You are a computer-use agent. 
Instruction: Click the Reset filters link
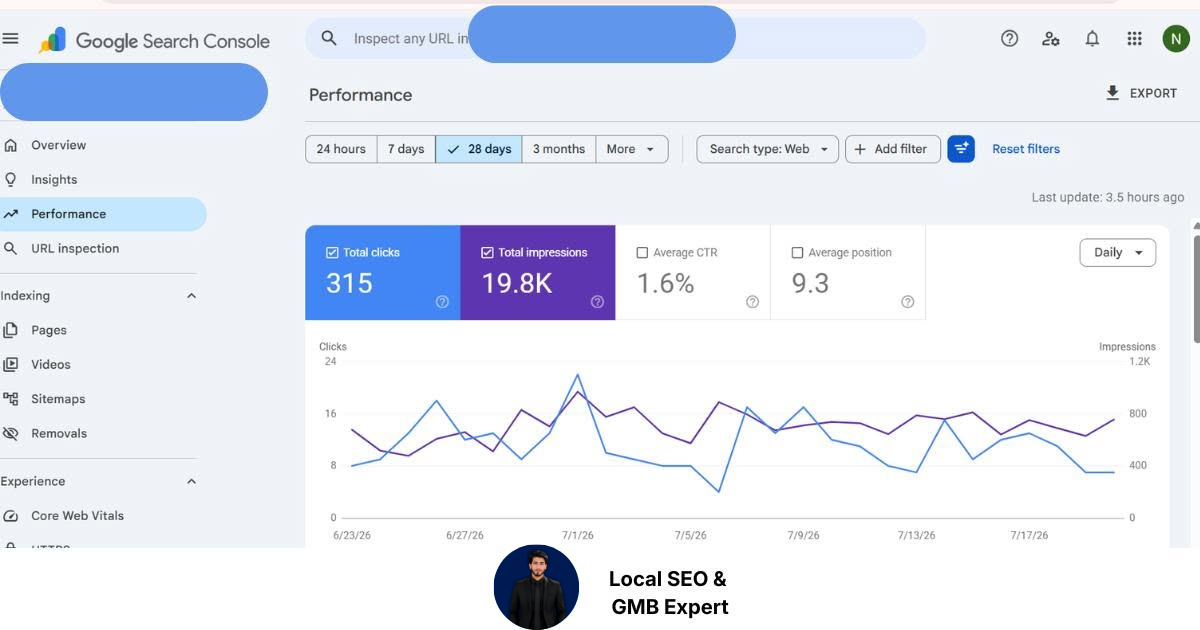tap(1026, 149)
